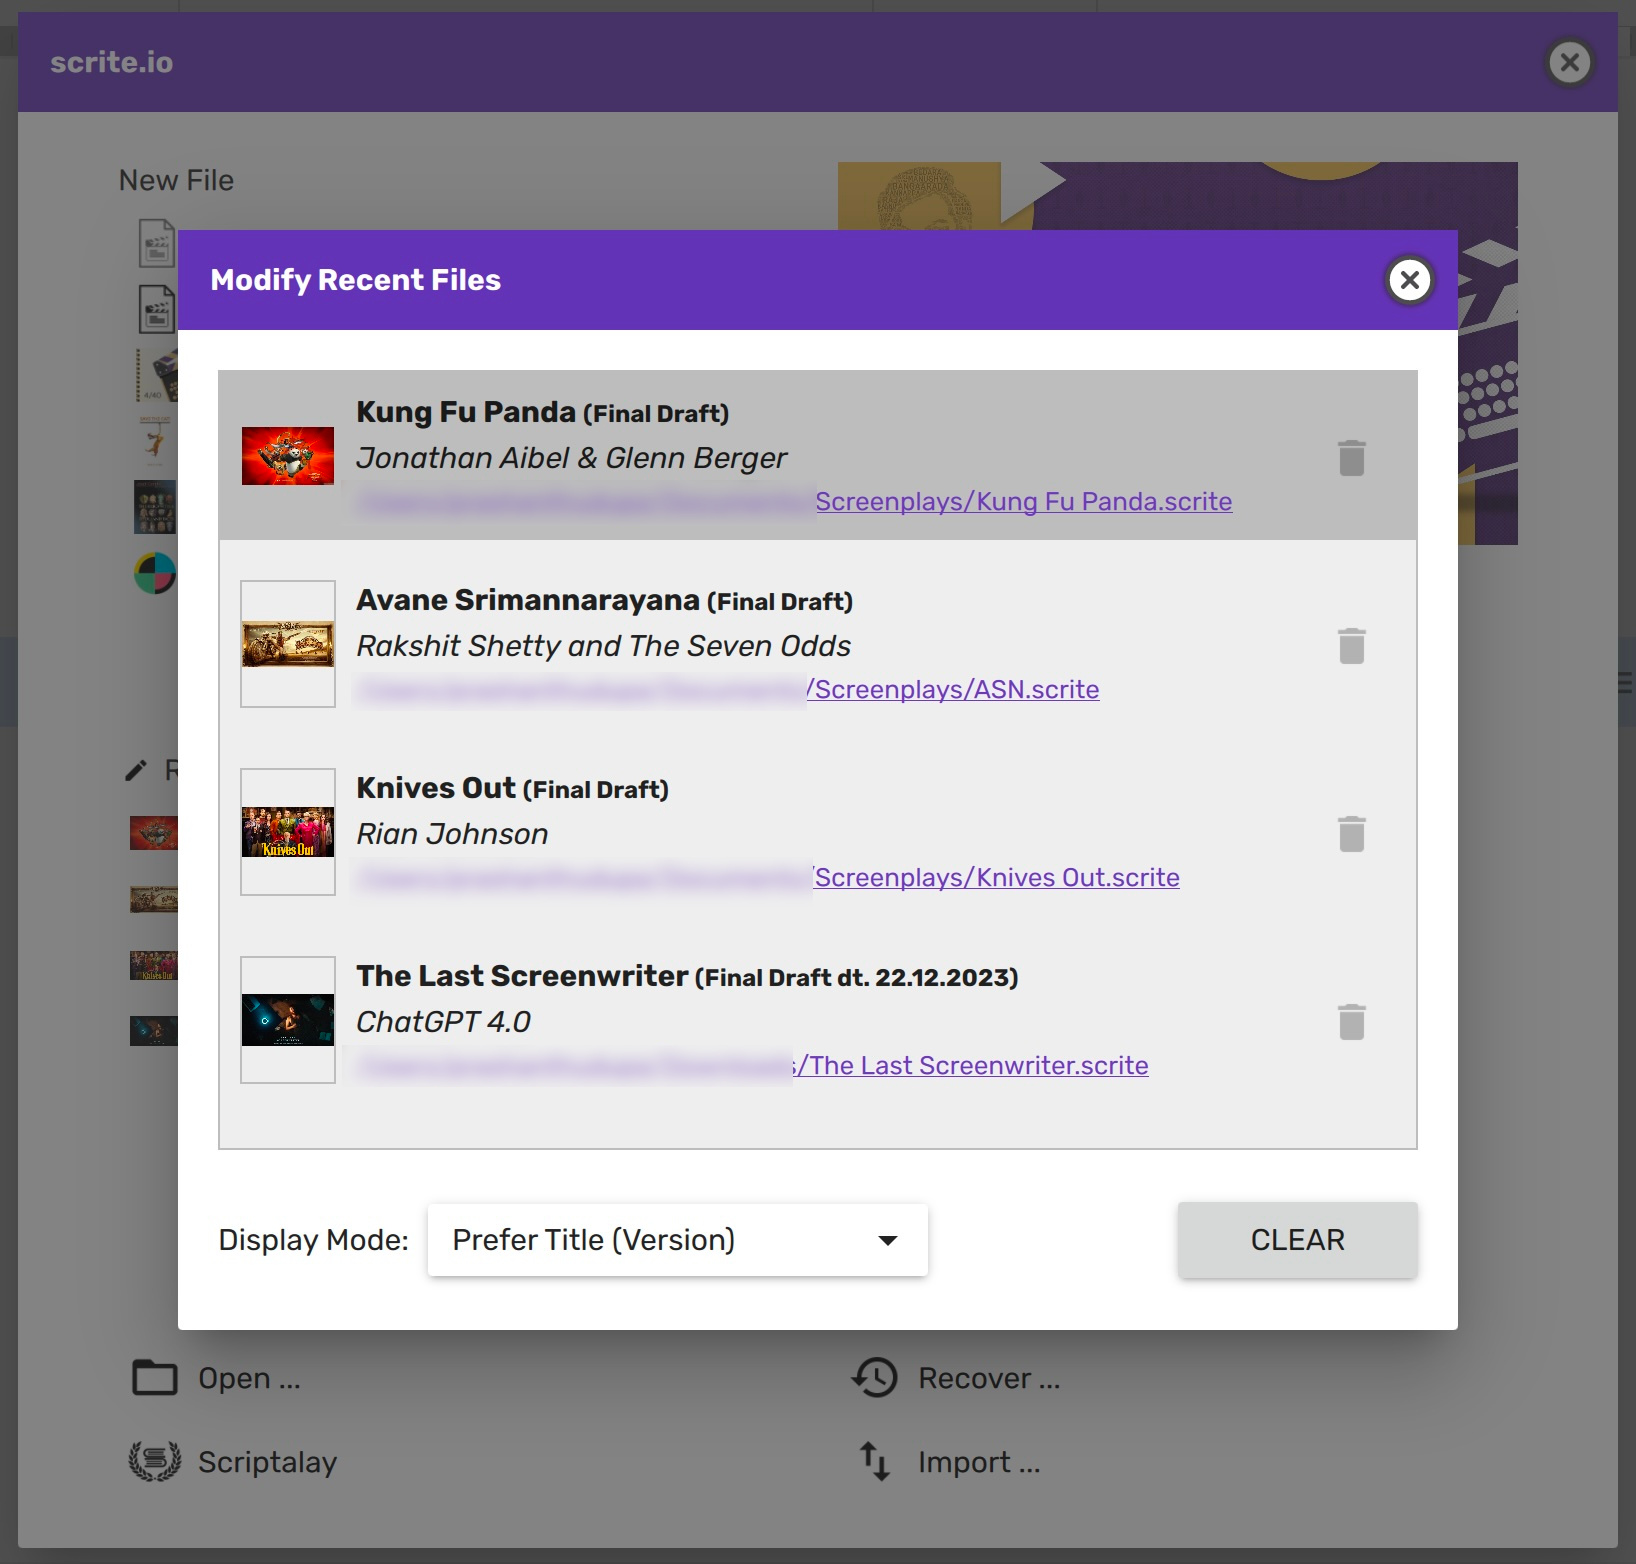The height and width of the screenshot is (1564, 1636).
Task: Delete Kung Fu Panda from recent files
Action: [x=1351, y=458]
